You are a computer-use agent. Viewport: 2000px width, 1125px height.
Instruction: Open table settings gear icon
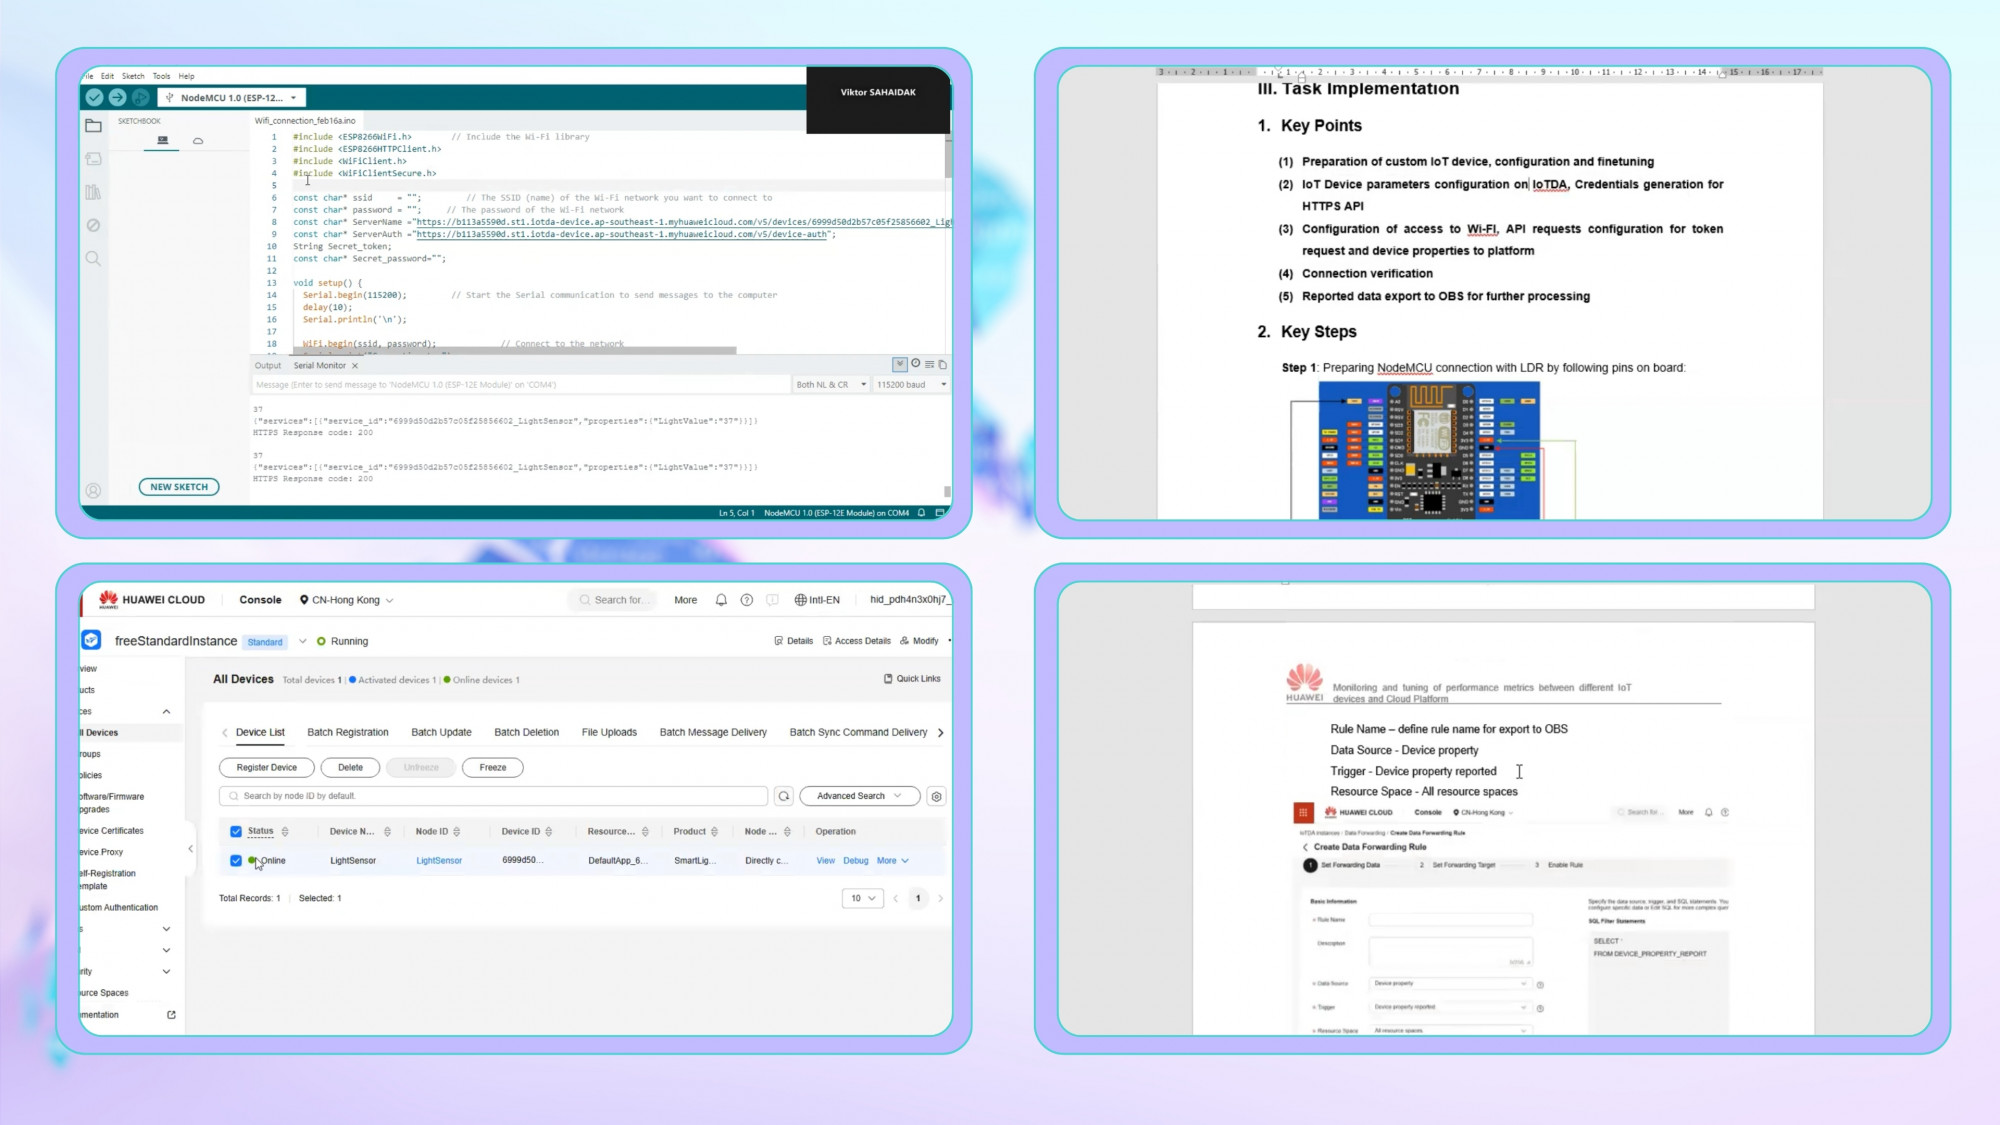pos(936,796)
